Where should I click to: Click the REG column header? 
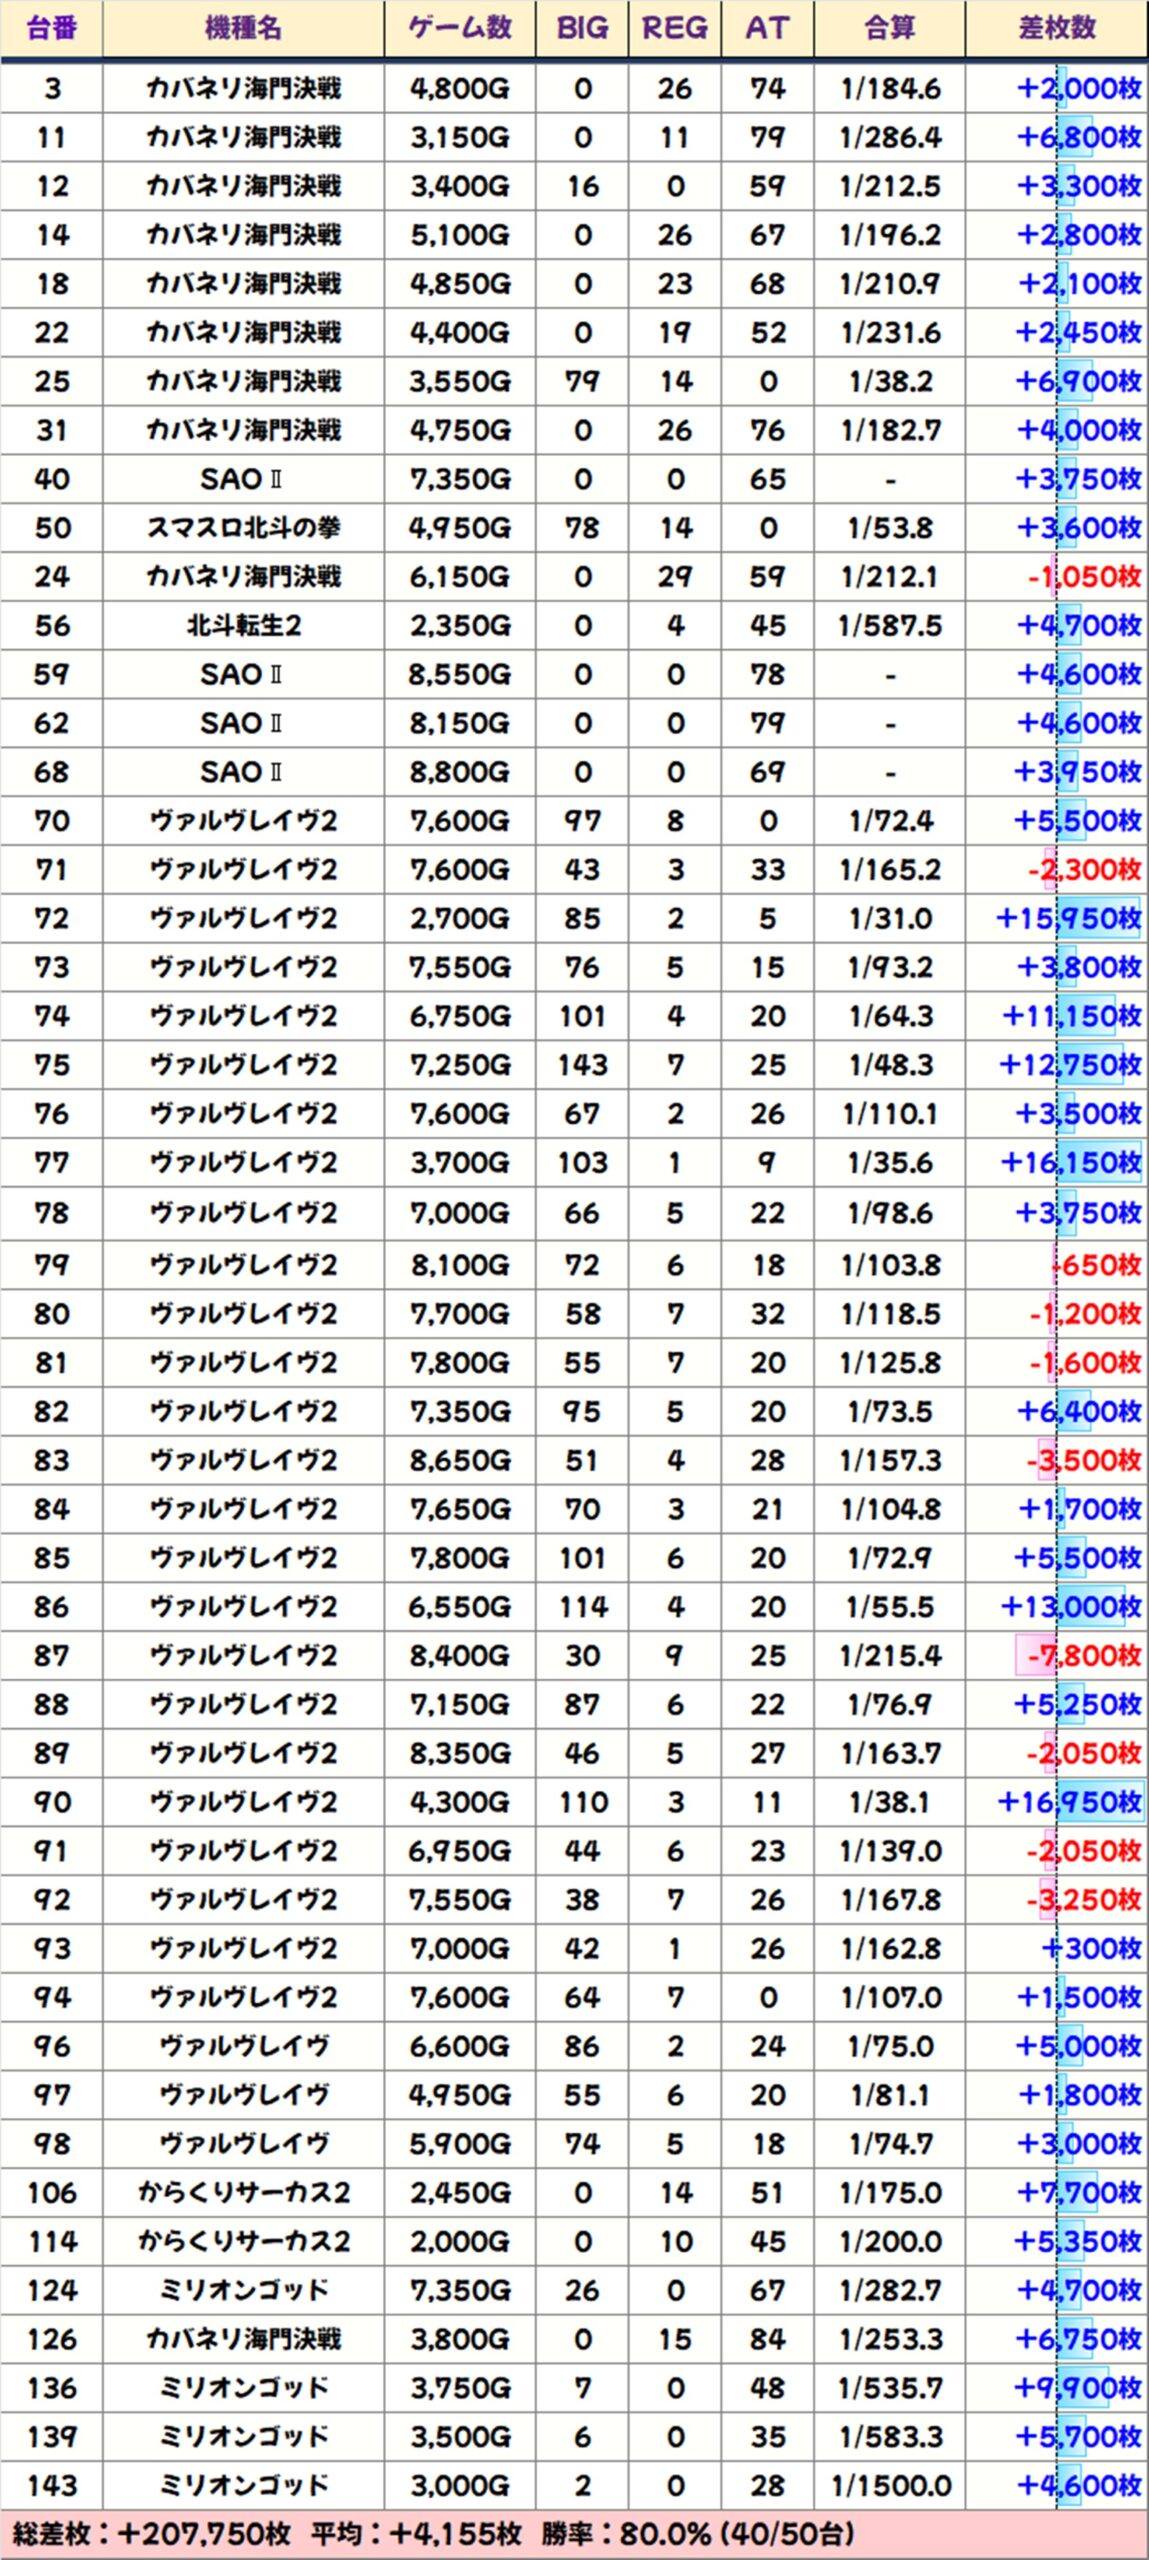[675, 28]
